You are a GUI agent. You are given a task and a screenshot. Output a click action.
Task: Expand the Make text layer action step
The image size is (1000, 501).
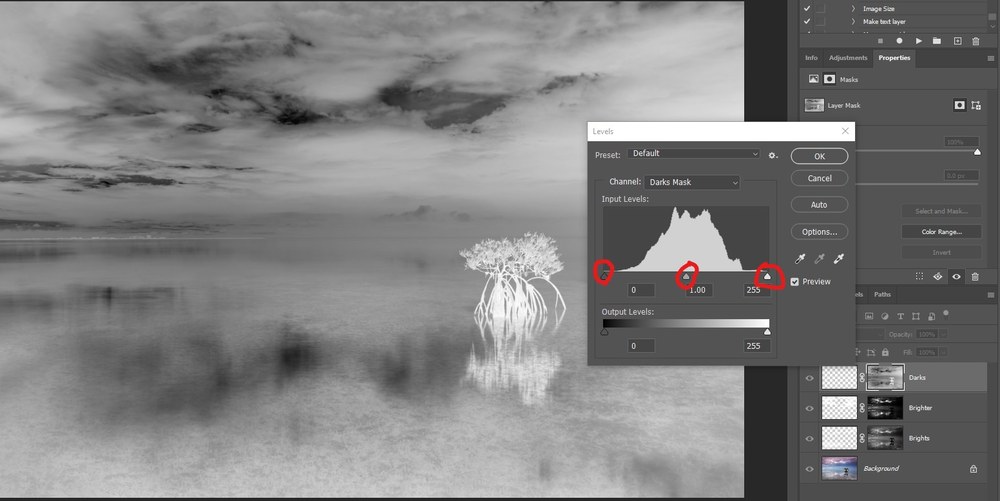[853, 22]
